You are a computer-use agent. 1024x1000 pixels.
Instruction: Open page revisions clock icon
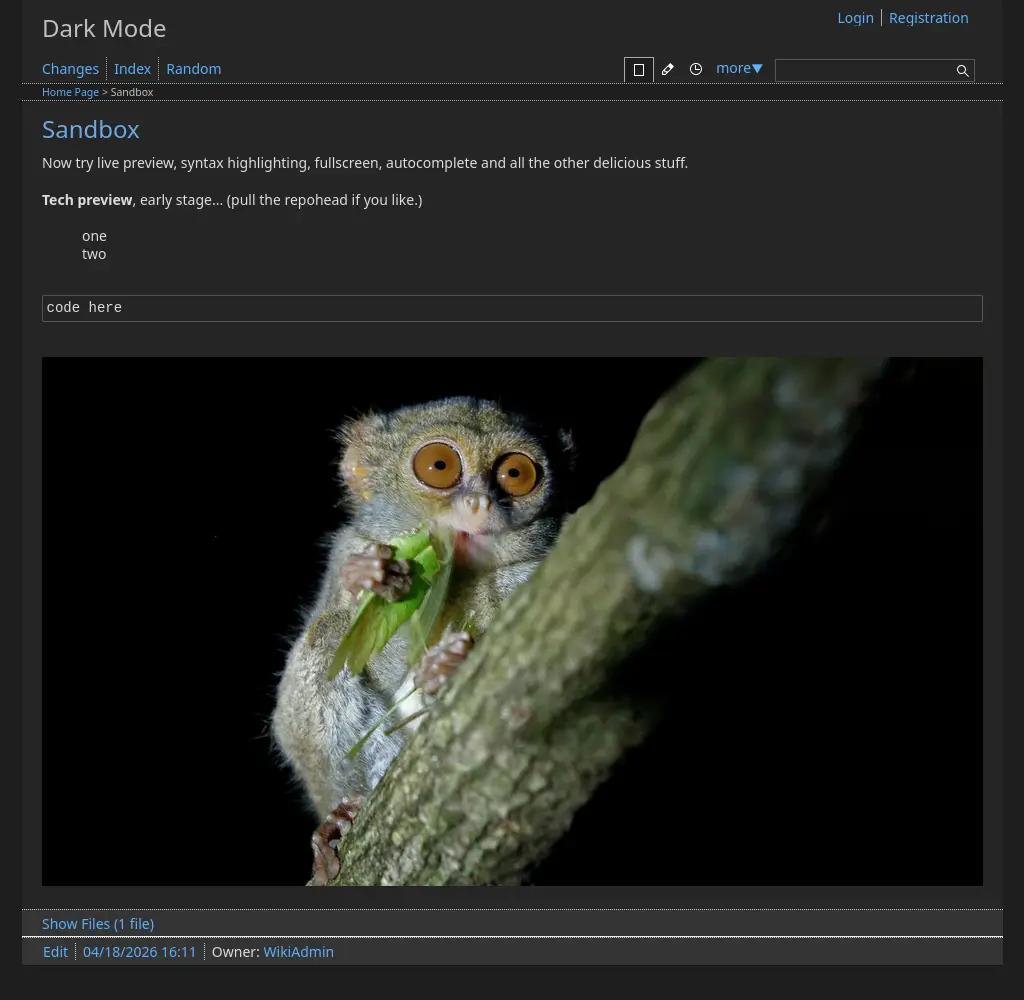696,69
